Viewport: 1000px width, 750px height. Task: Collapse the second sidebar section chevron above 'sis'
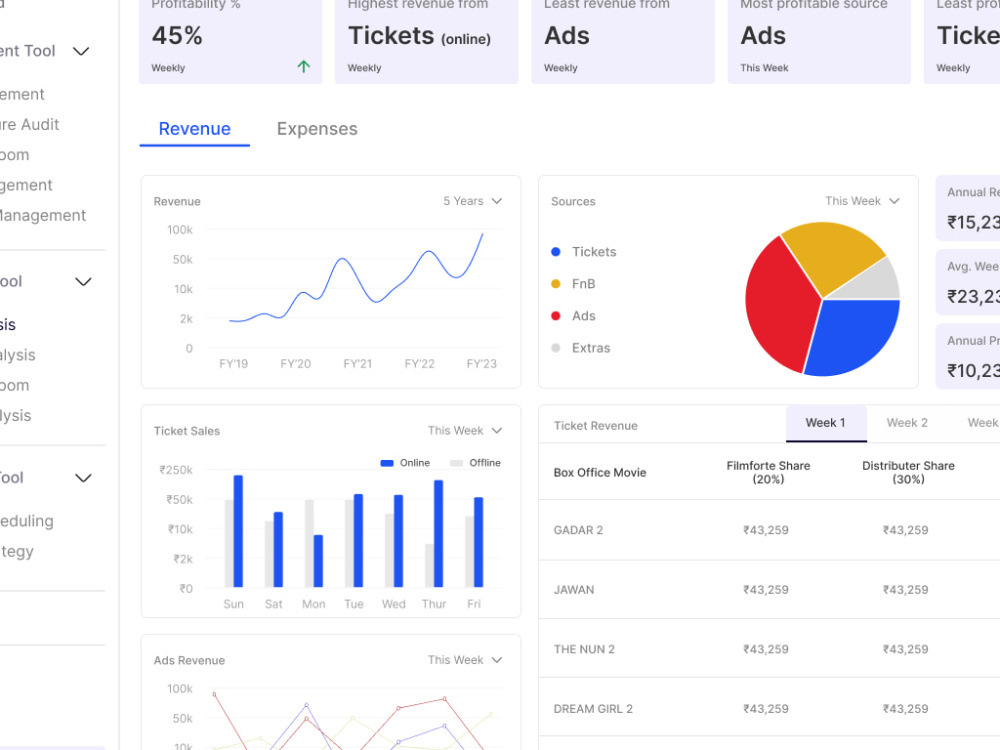coord(83,281)
